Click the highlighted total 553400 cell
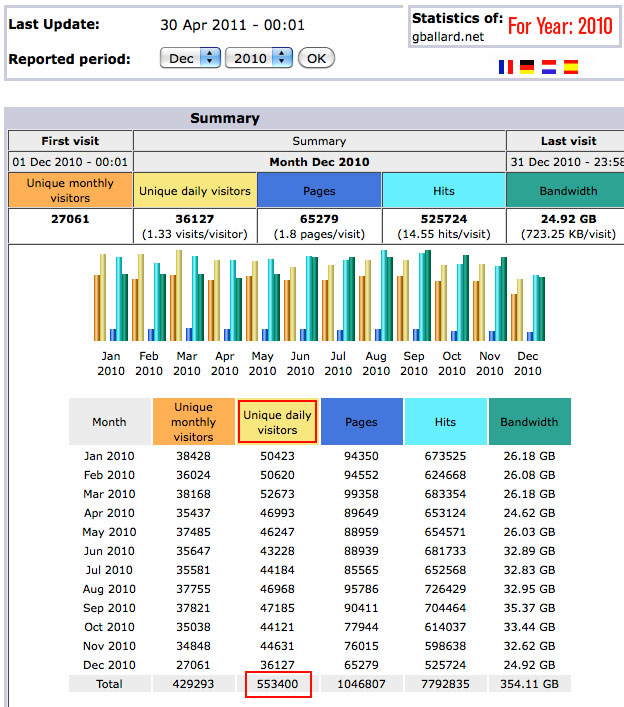 pos(278,684)
